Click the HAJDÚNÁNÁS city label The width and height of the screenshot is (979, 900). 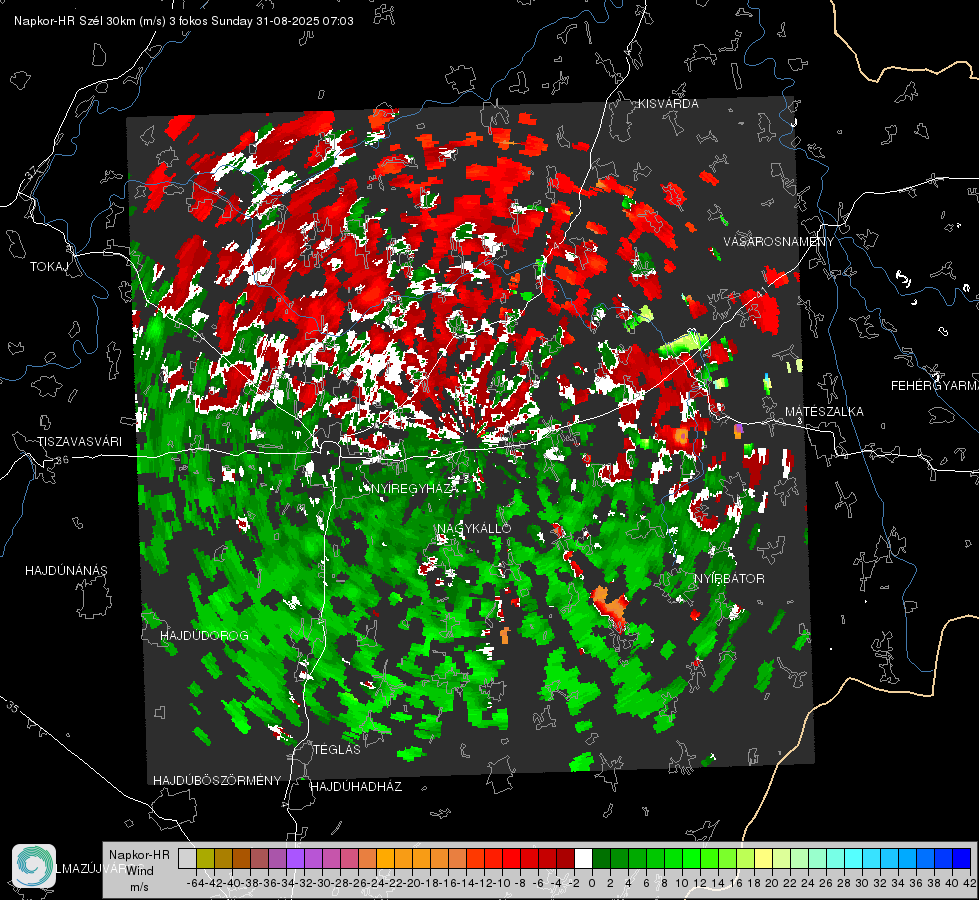coord(66,570)
